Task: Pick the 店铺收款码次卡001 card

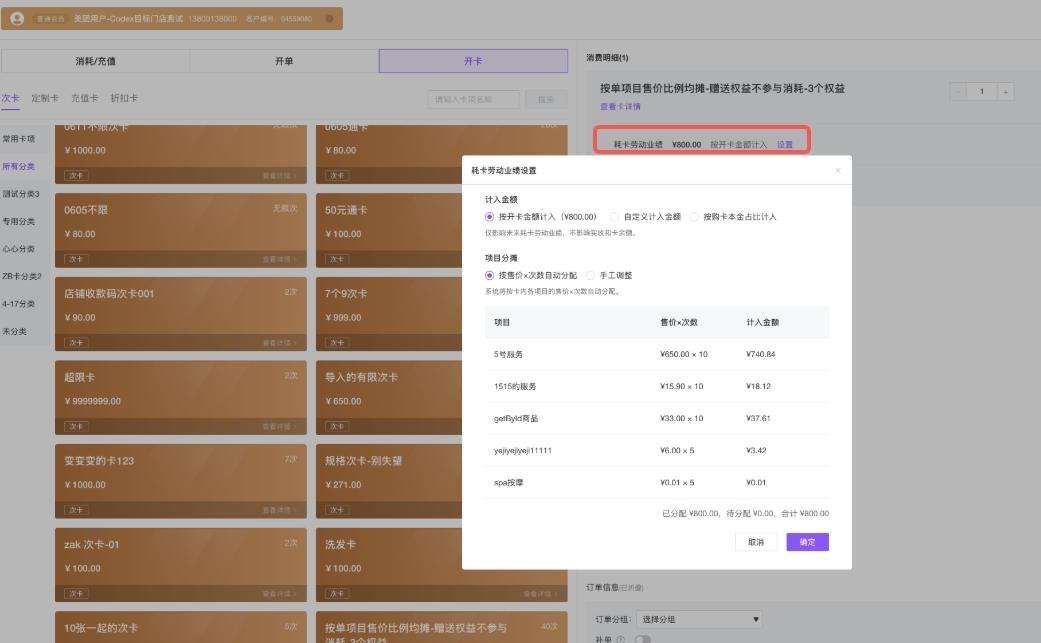Action: pyautogui.click(x=181, y=314)
